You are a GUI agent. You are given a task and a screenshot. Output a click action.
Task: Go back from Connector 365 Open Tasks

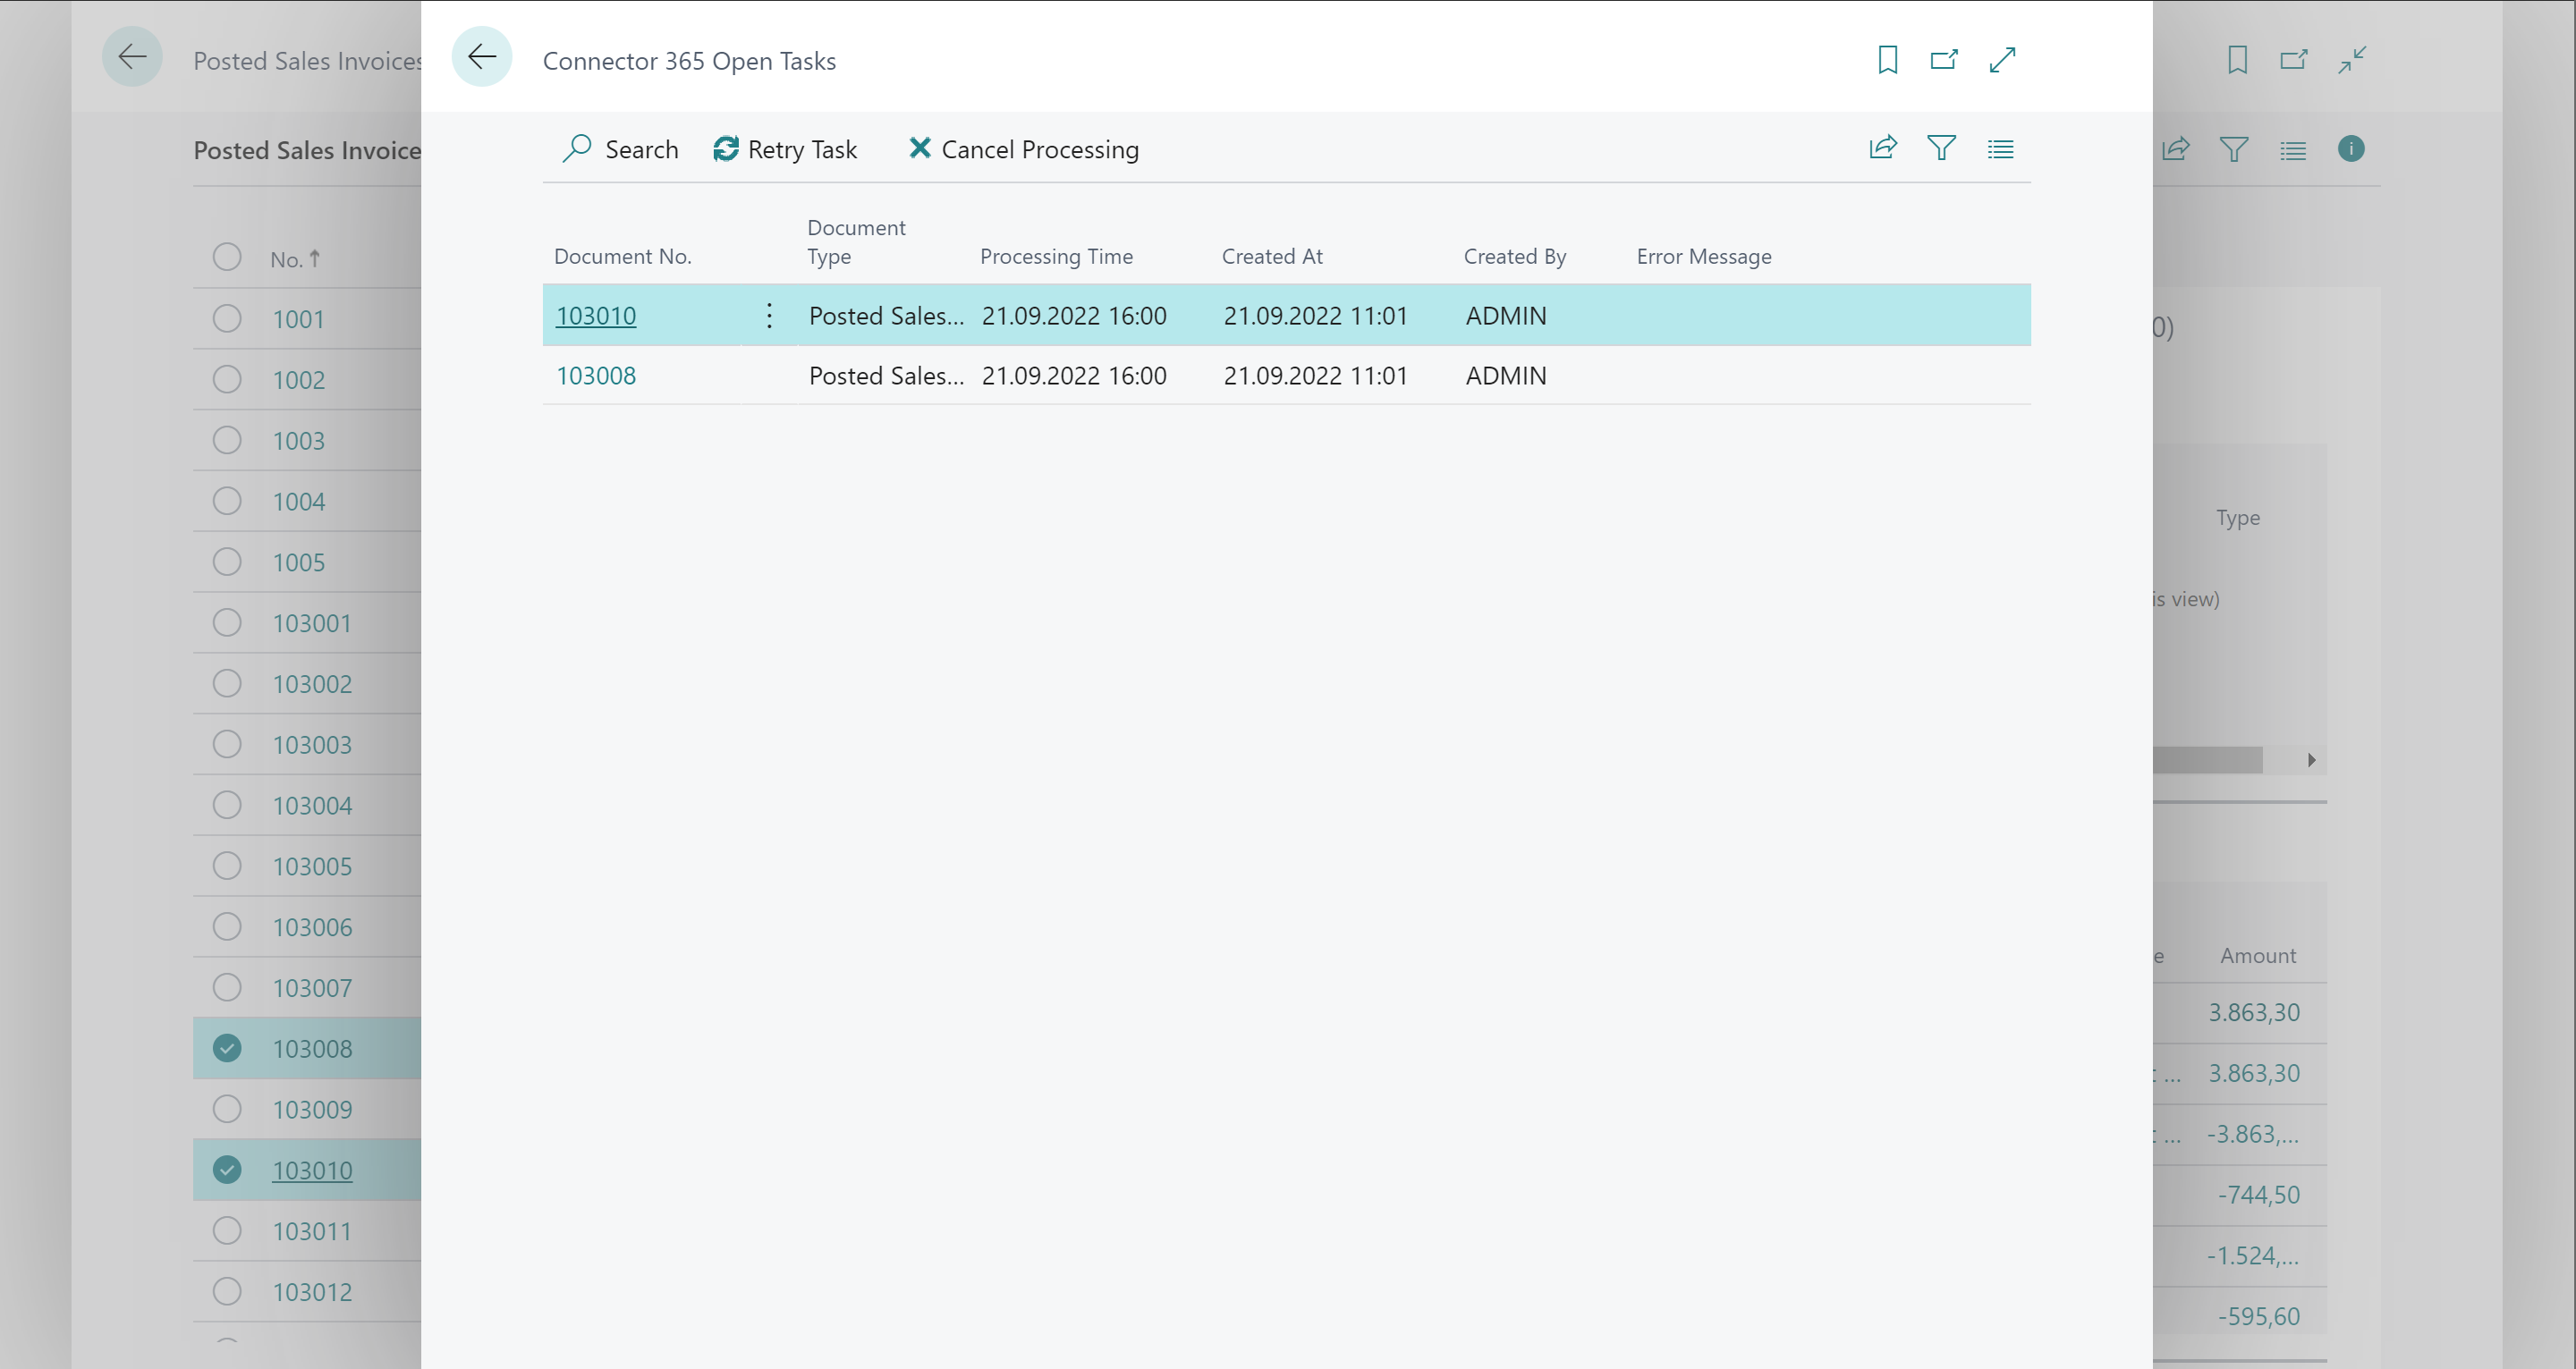pos(482,57)
